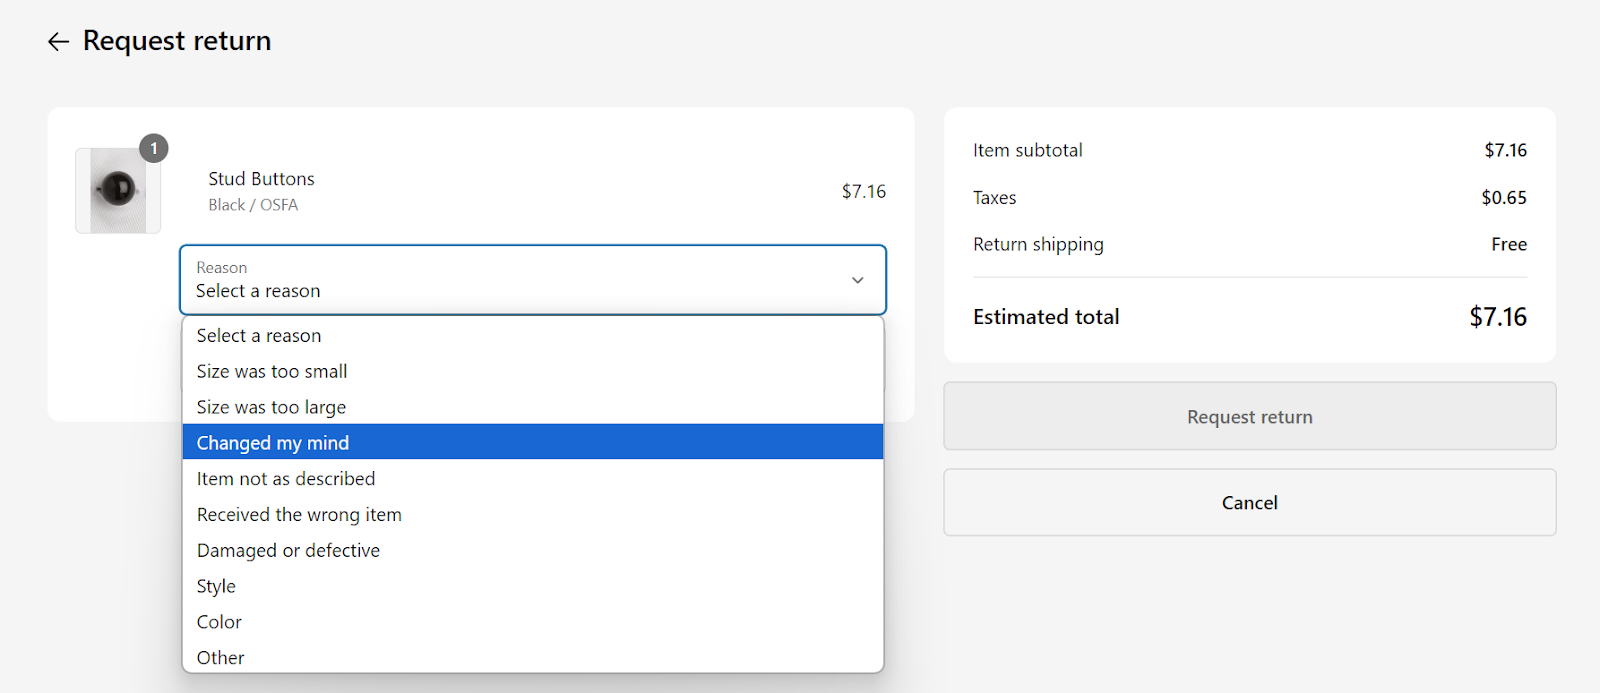
Task: Click the 'Return shipping' label
Action: pyautogui.click(x=1038, y=245)
